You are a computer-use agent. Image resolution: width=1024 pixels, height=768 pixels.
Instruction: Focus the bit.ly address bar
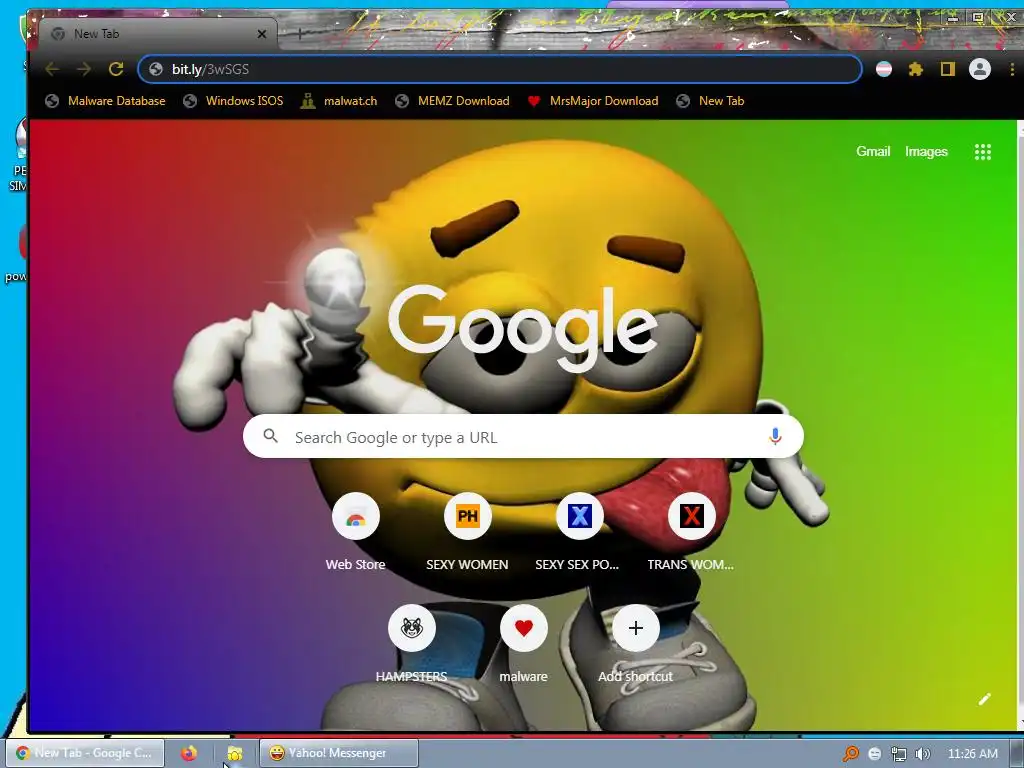point(500,69)
